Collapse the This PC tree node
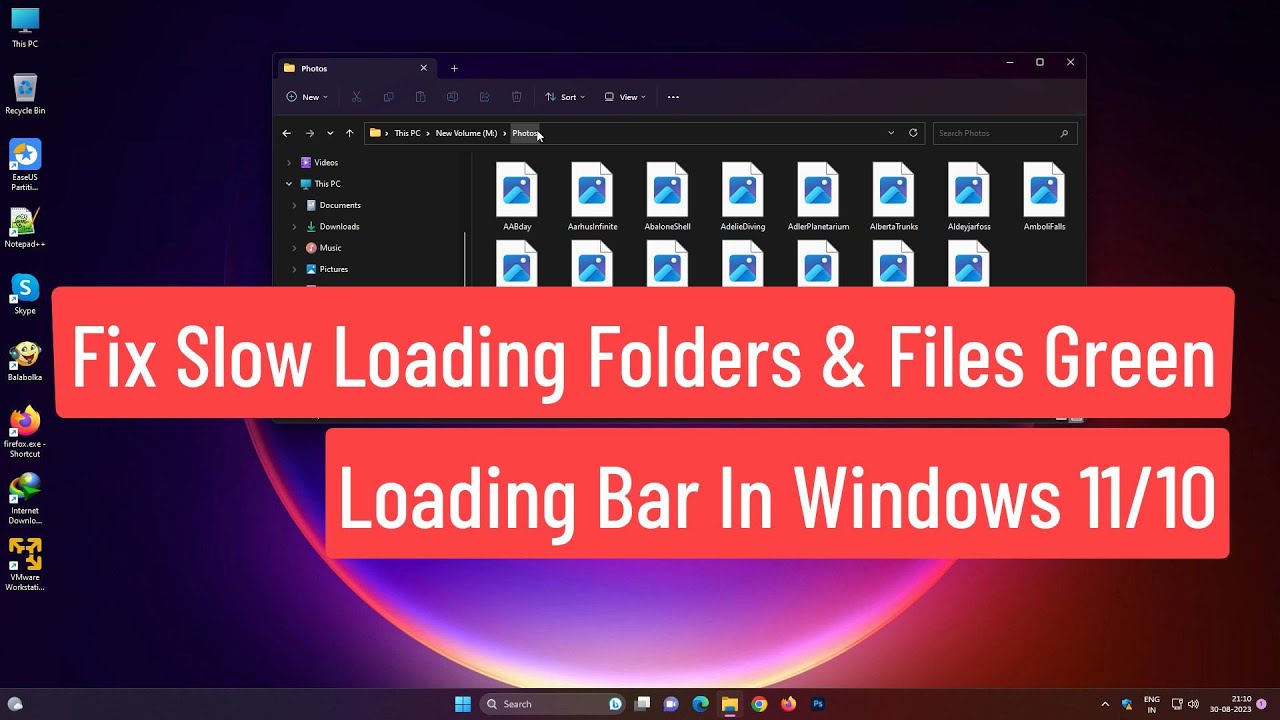The height and width of the screenshot is (720, 1280). tap(289, 184)
